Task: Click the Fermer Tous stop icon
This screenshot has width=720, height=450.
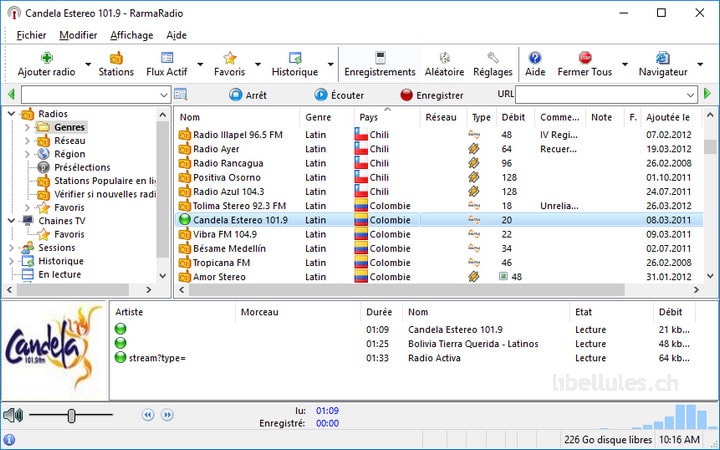Action: [585, 58]
